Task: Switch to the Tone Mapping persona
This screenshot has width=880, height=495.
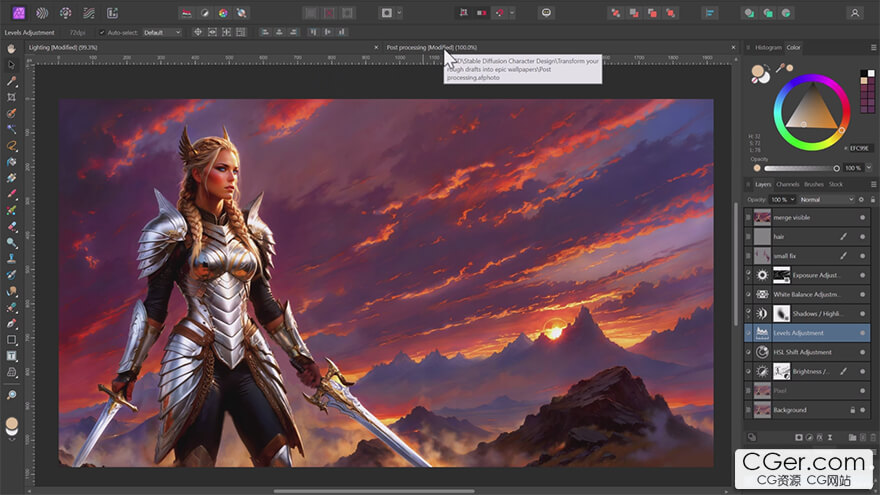Action: pyautogui.click(x=89, y=13)
